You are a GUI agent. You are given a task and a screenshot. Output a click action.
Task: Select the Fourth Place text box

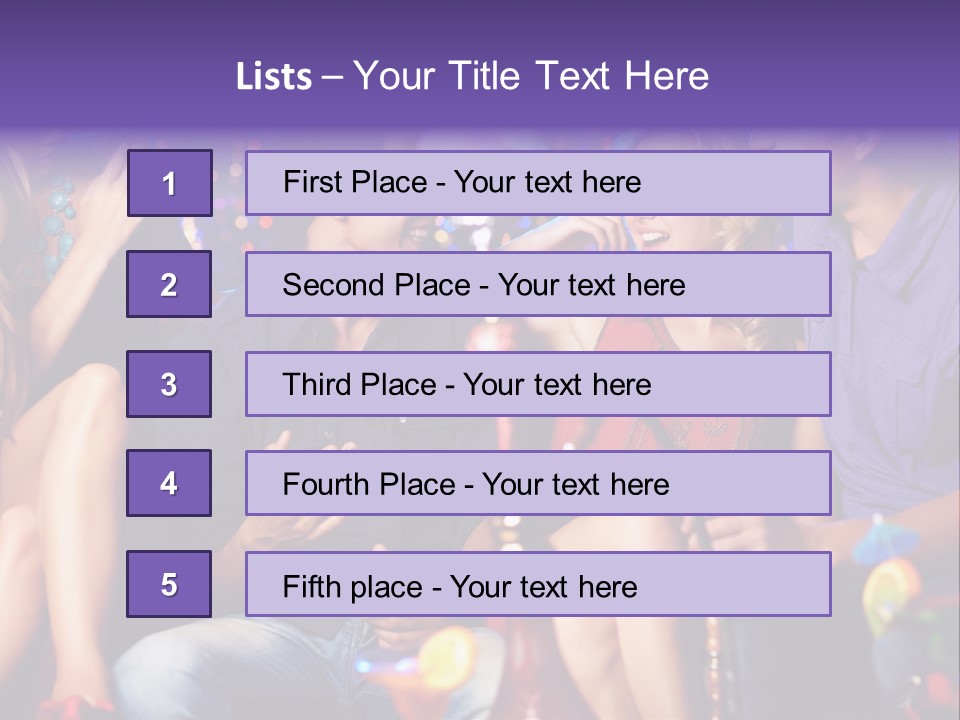(x=538, y=484)
